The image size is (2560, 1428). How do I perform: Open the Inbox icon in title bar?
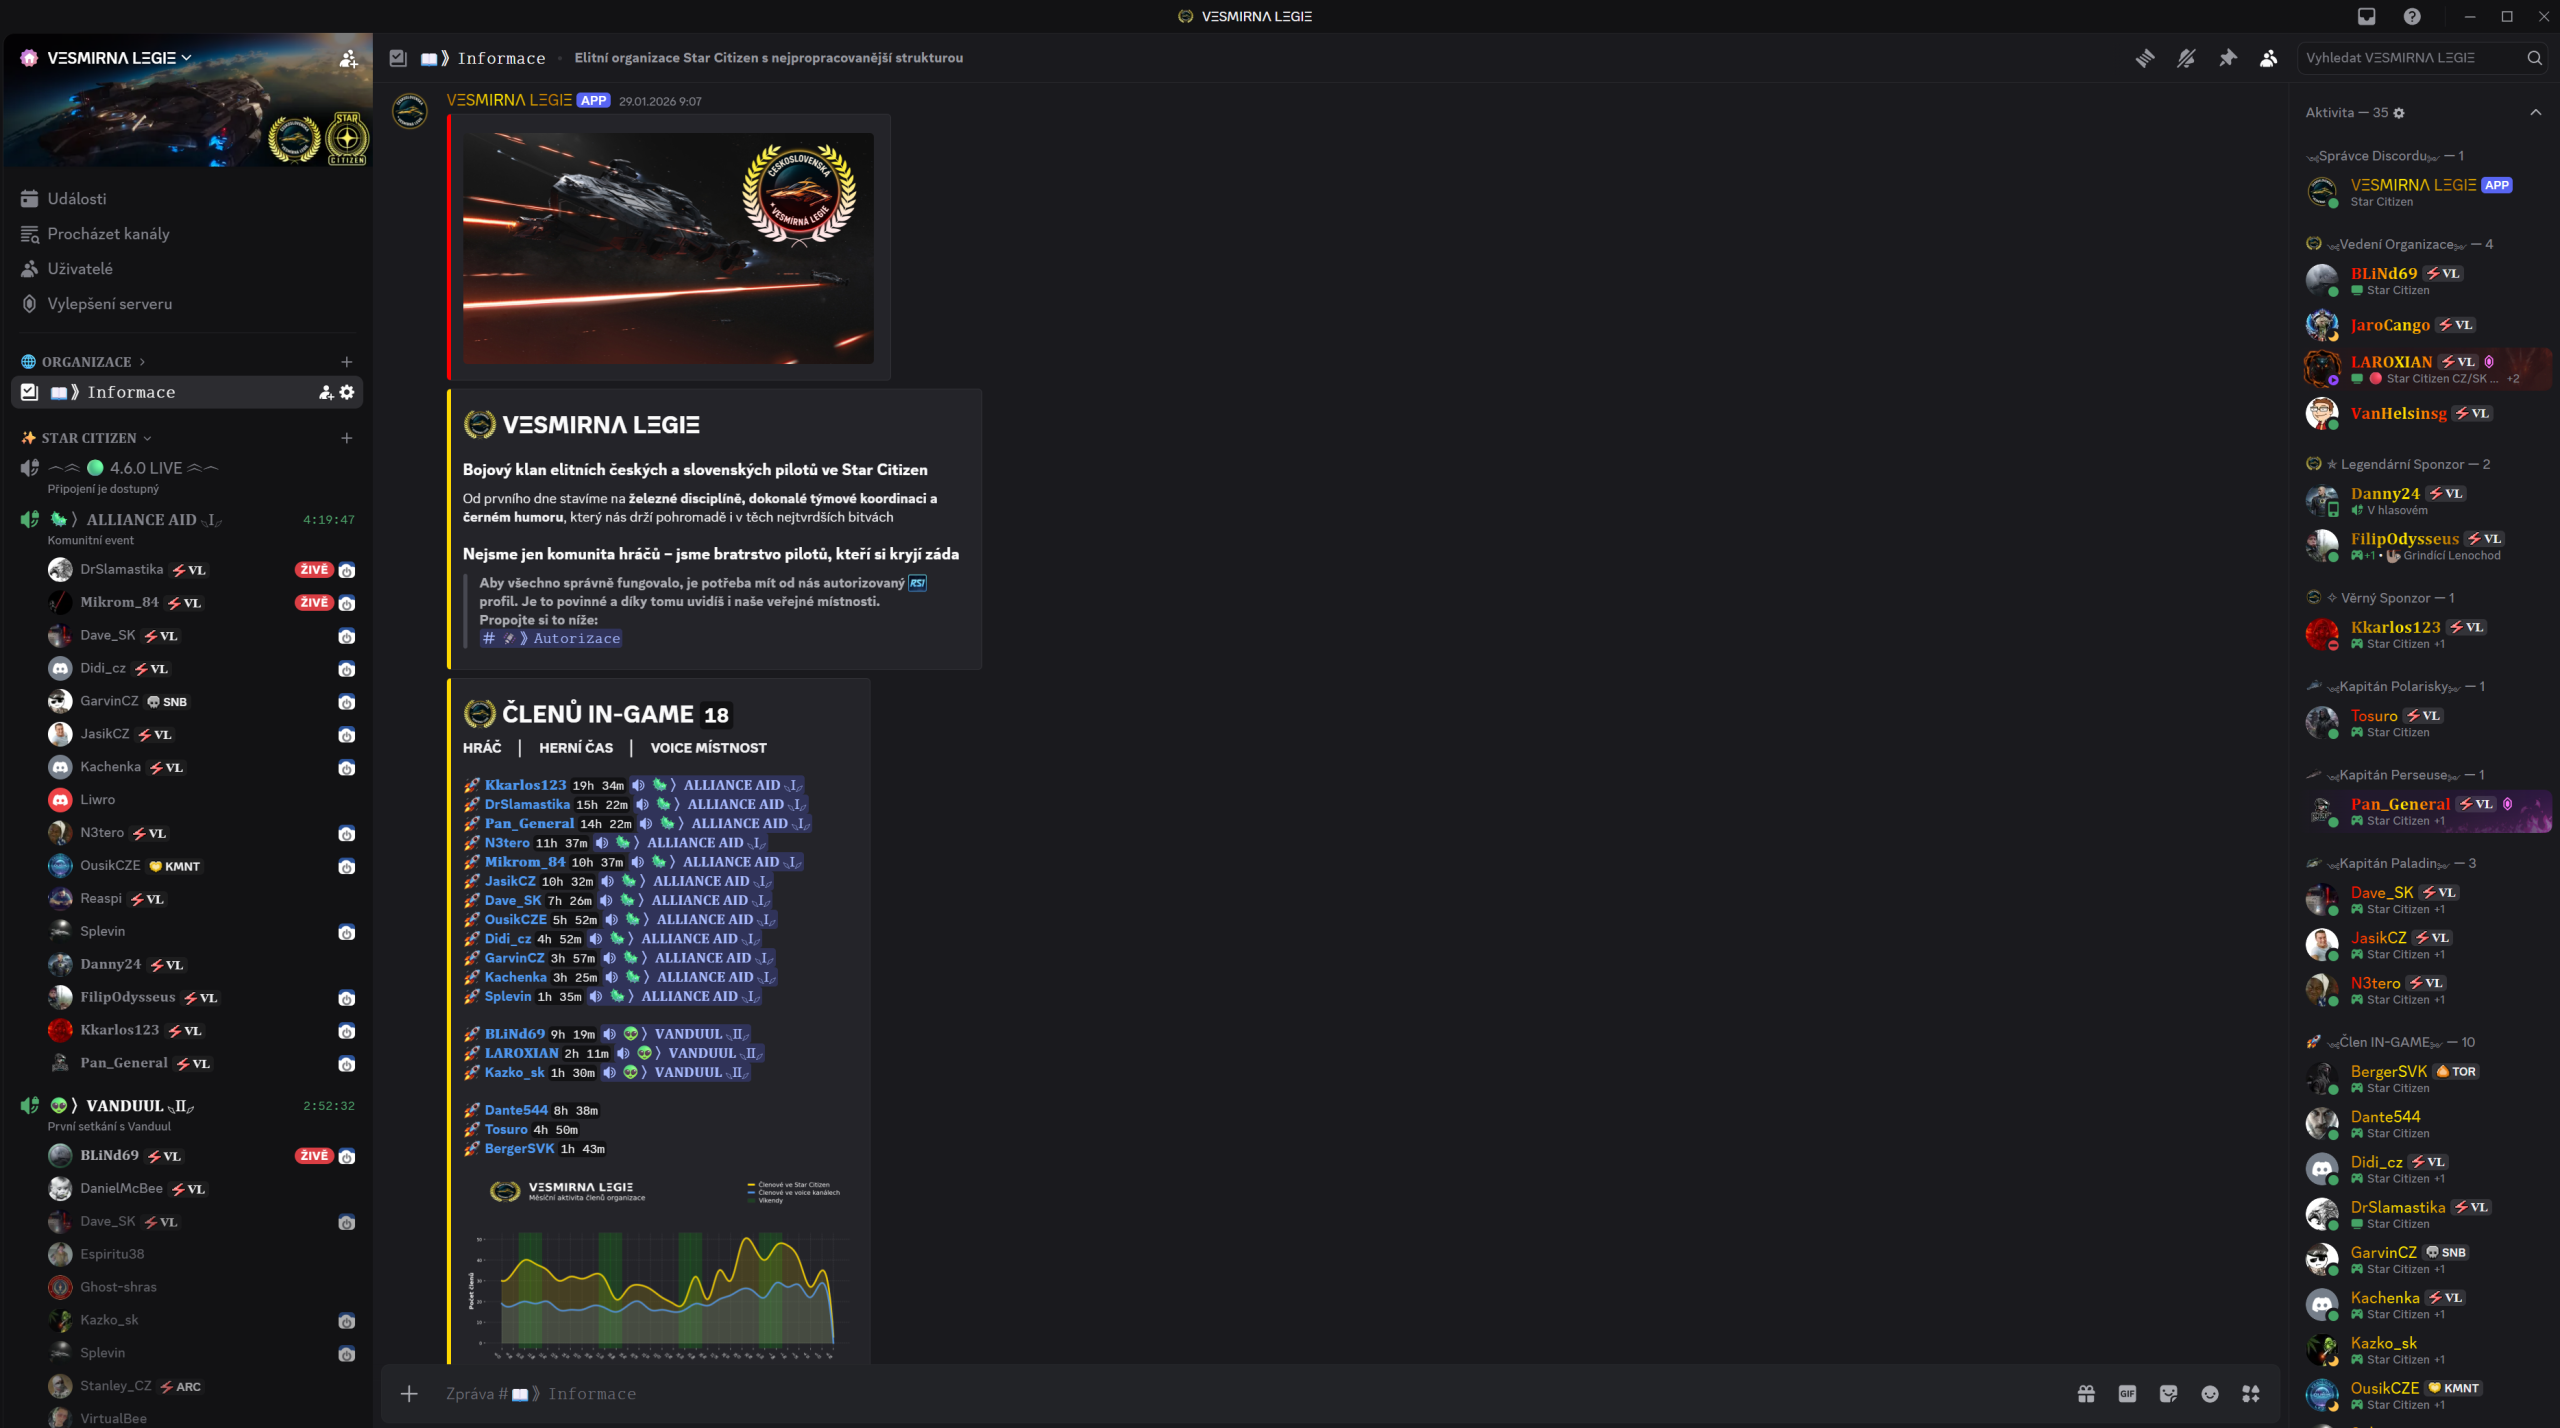tap(2366, 16)
